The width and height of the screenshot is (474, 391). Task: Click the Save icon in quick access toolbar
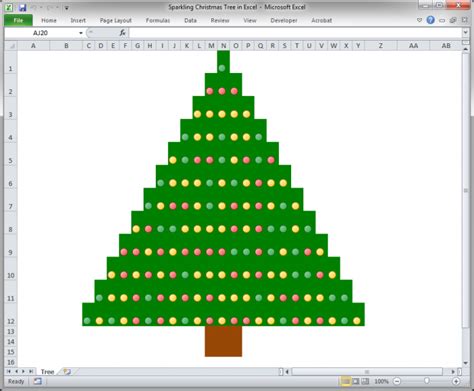(22, 7)
